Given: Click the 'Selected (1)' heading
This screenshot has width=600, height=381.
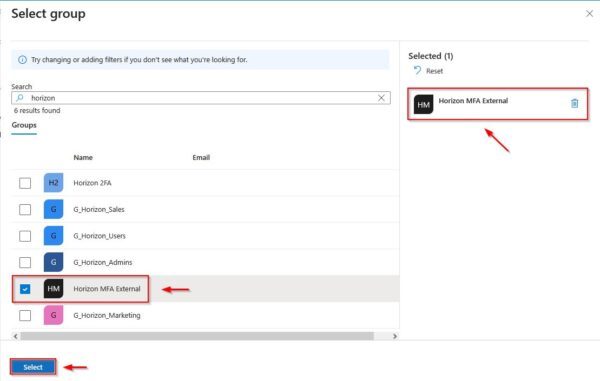Looking at the screenshot, I should 430,56.
